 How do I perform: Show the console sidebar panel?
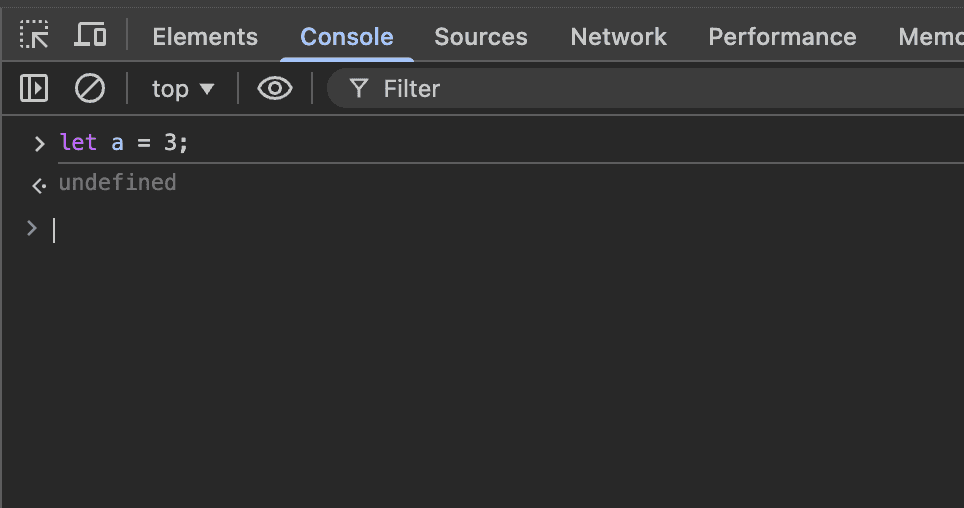35,89
